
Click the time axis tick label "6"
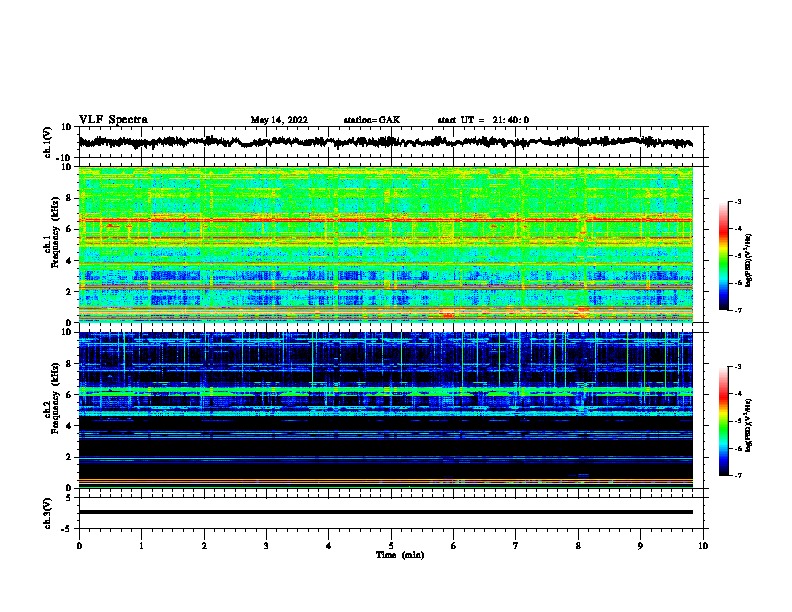click(x=454, y=545)
